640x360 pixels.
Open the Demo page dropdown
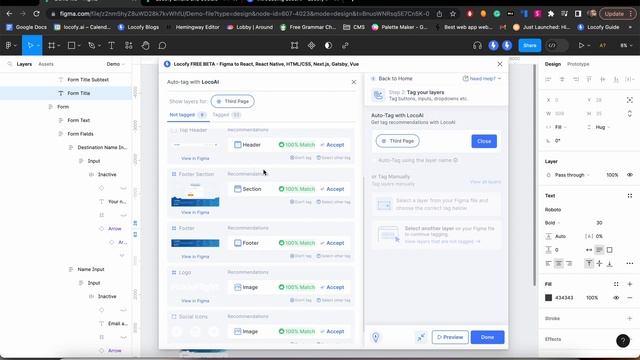(x=116, y=64)
